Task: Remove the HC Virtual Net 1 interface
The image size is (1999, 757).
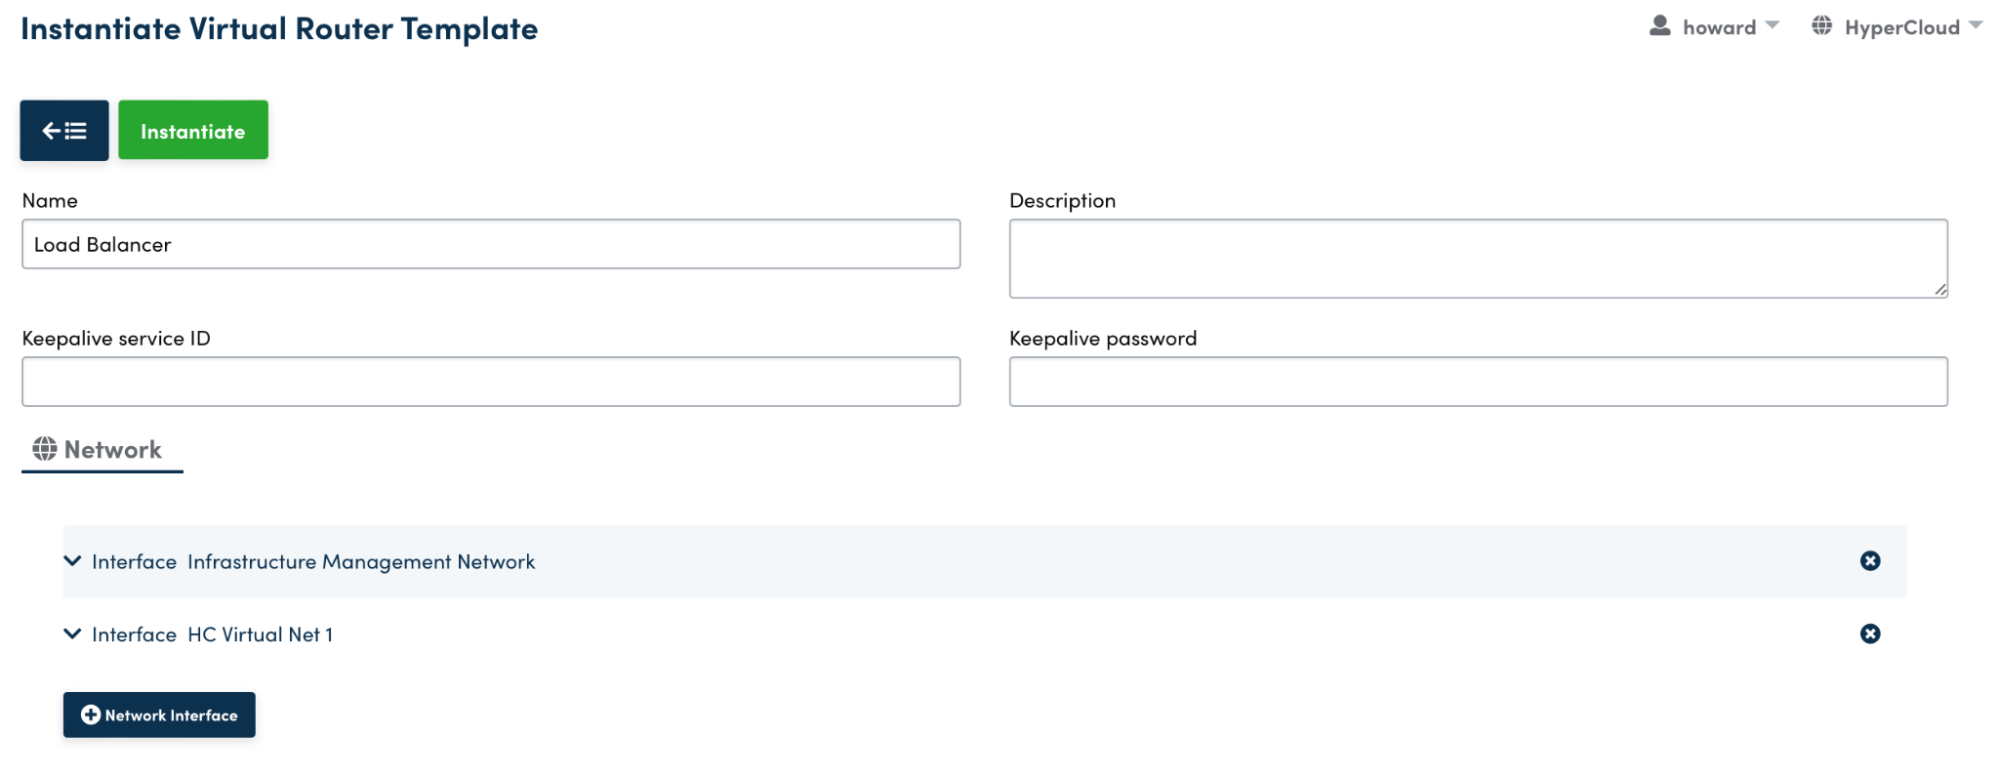Action: coord(1869,634)
